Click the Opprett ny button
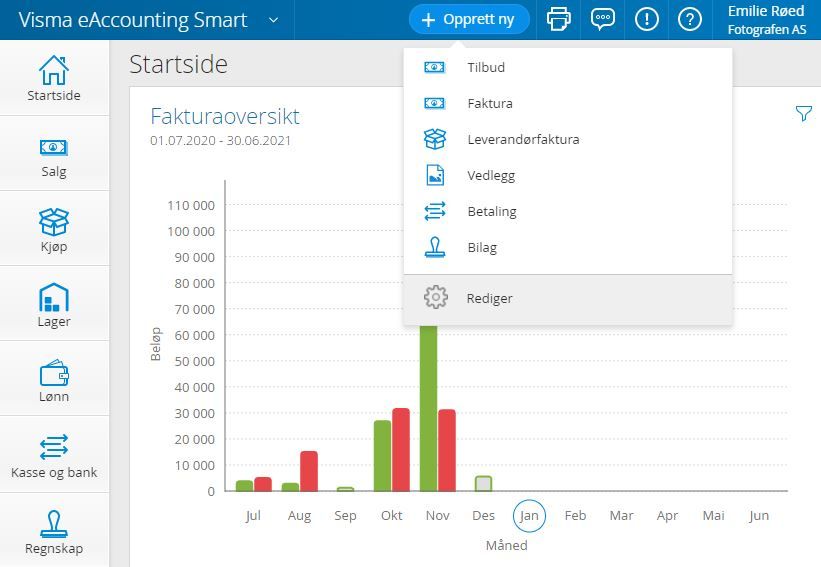821x567 pixels. pyautogui.click(x=469, y=19)
